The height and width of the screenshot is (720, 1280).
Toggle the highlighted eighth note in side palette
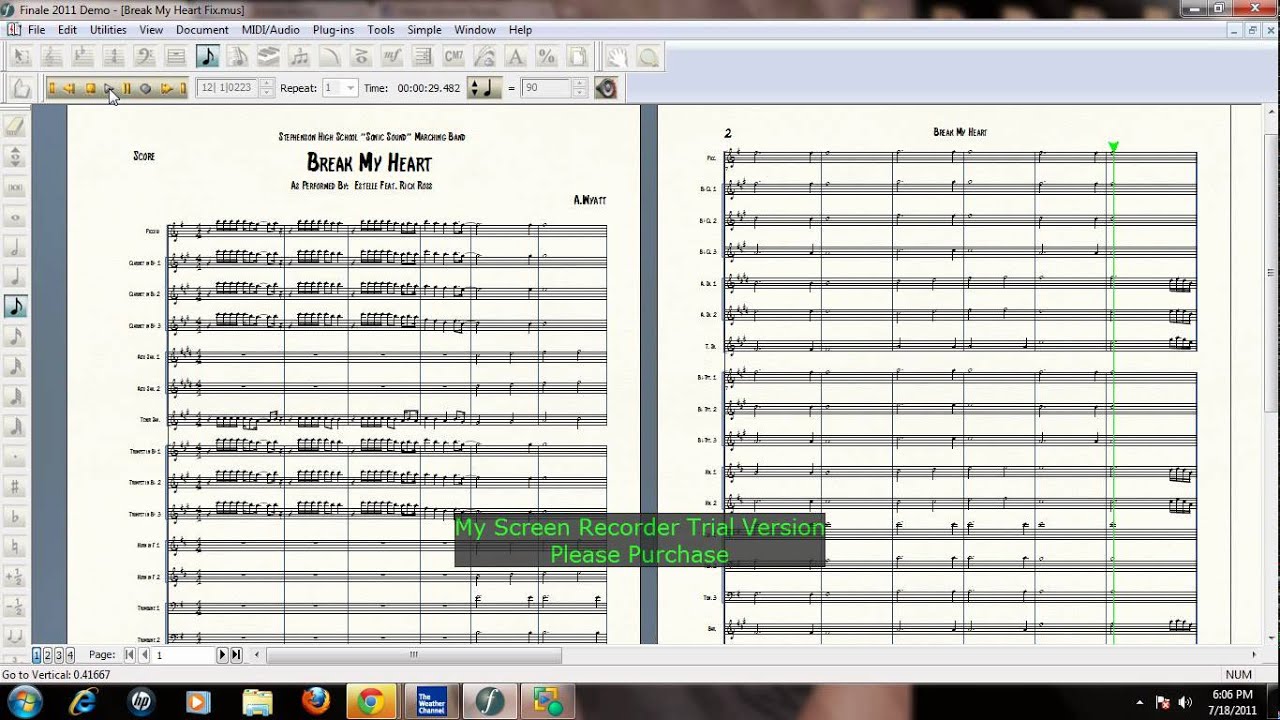coord(15,306)
